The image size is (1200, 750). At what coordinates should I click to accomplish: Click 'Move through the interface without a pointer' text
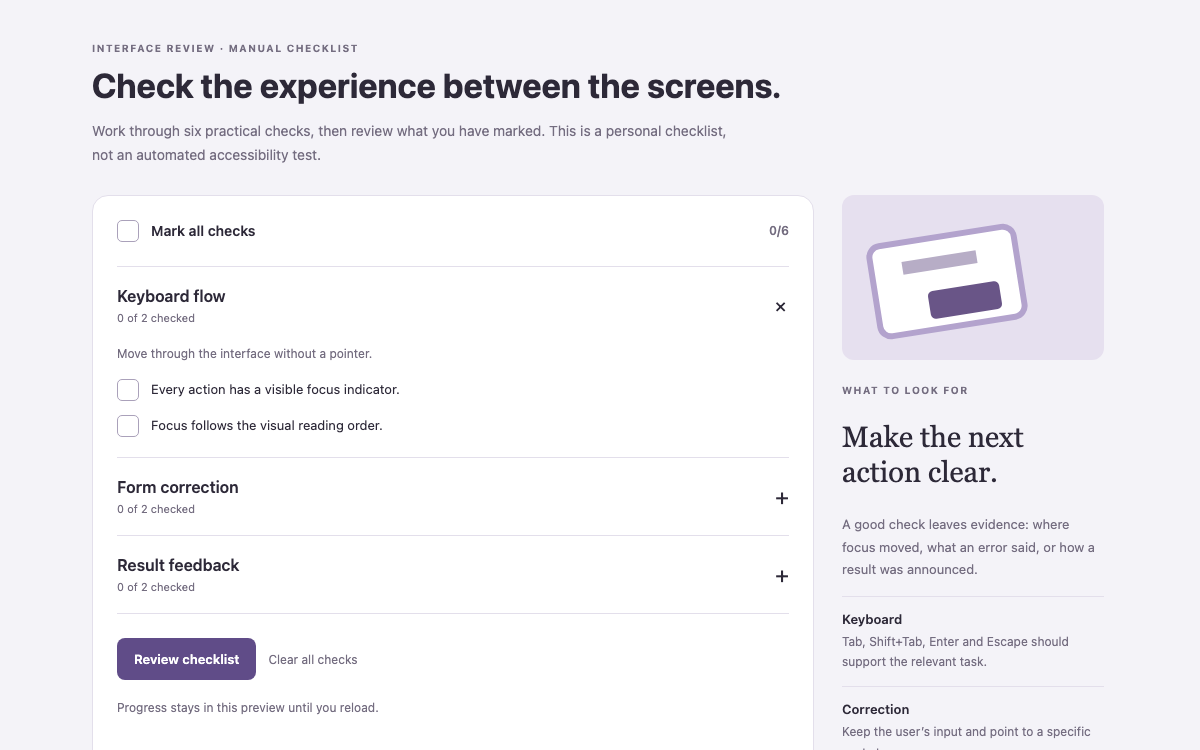pos(244,353)
